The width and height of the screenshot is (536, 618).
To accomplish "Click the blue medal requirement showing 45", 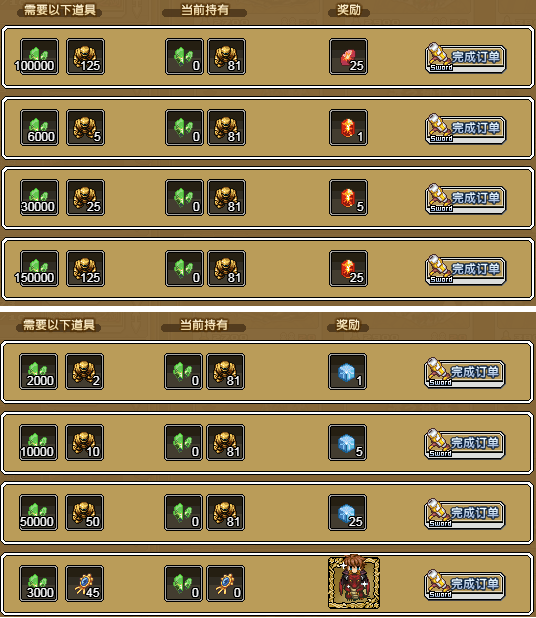I will [x=85, y=584].
